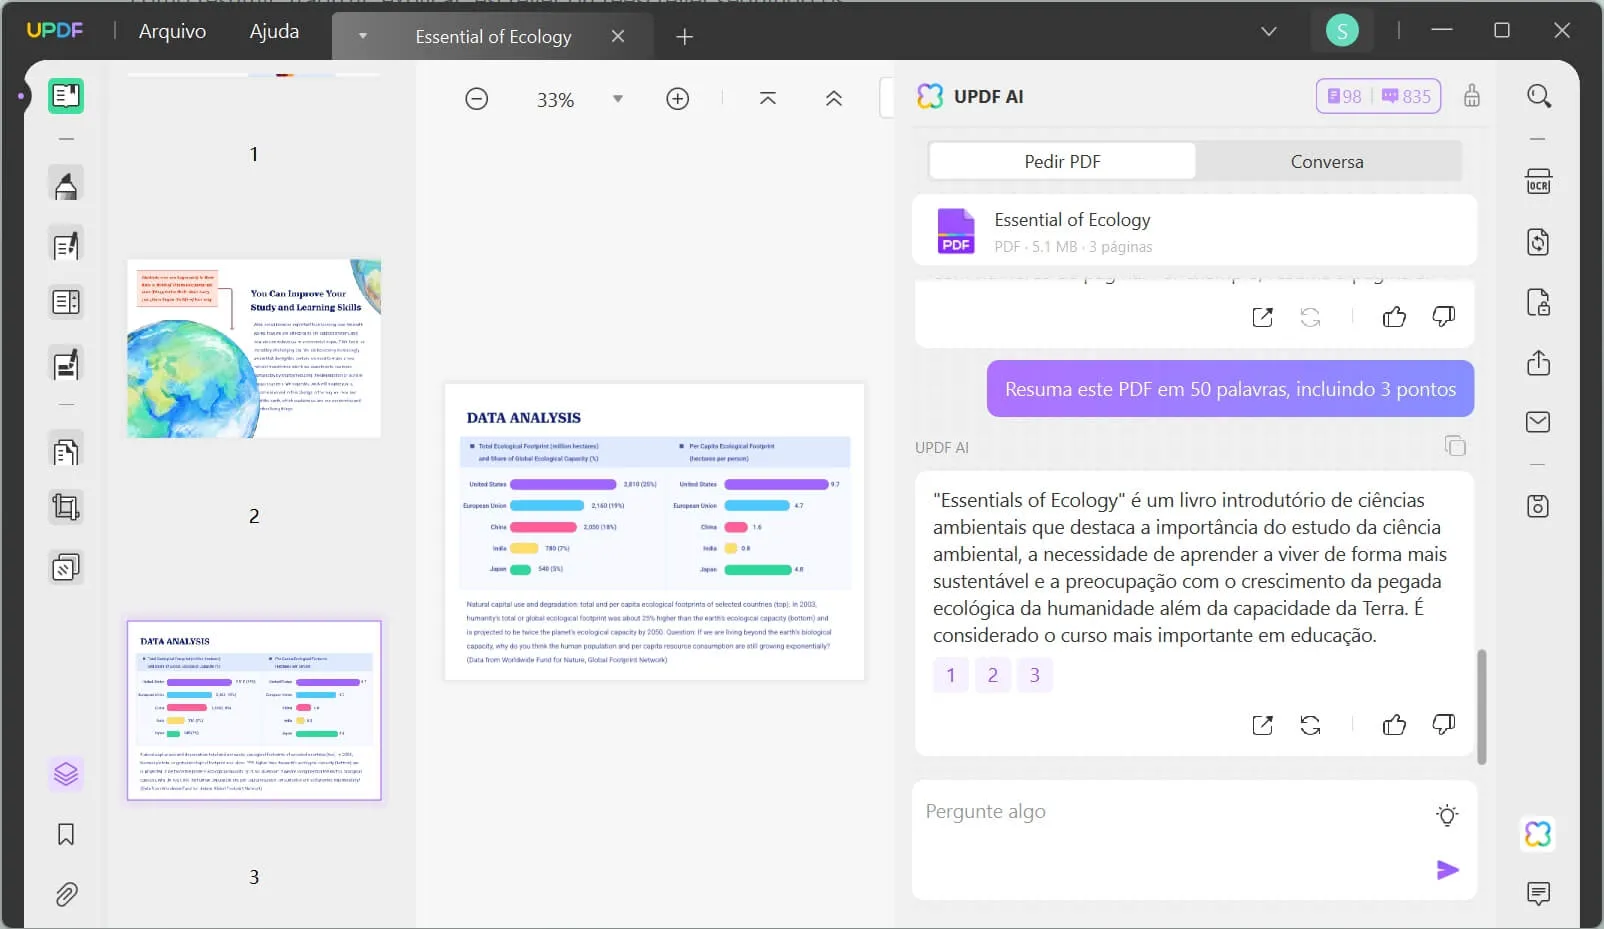The width and height of the screenshot is (1604, 929).
Task: Expand the title bar chevron menu
Action: point(1269,31)
